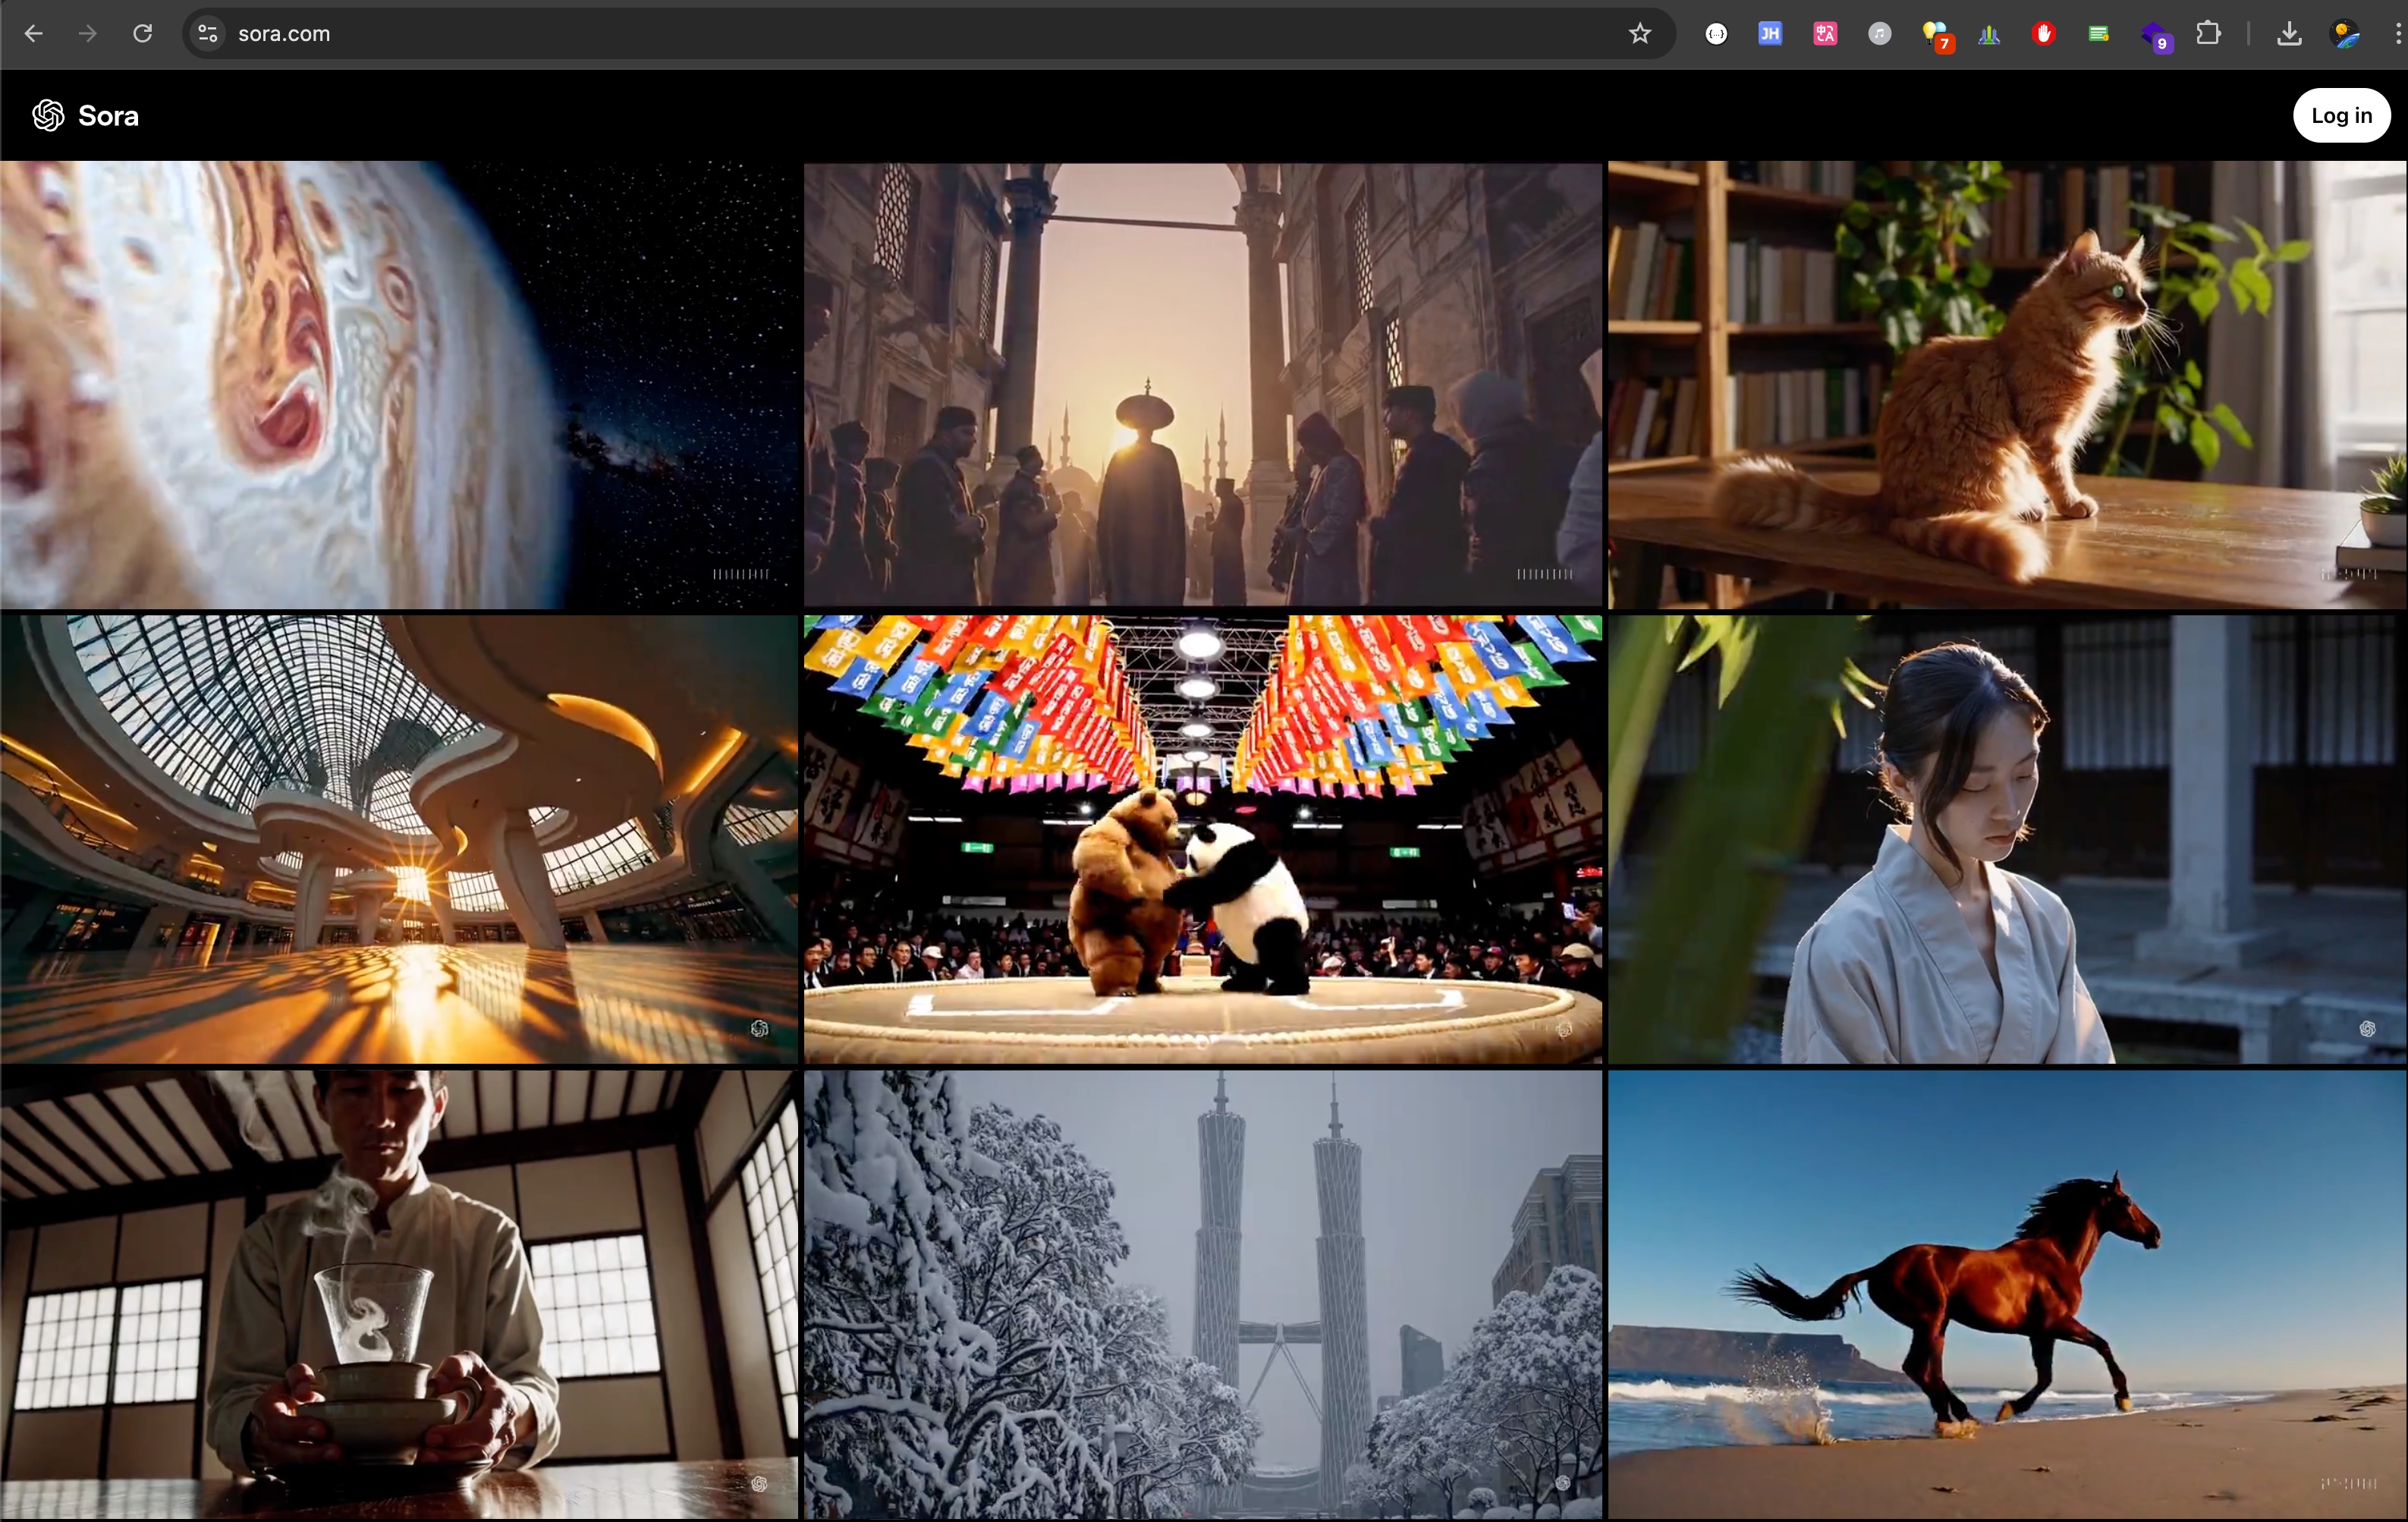Open the Chrome three-dot menu
The image size is (2408, 1522).
(2397, 34)
